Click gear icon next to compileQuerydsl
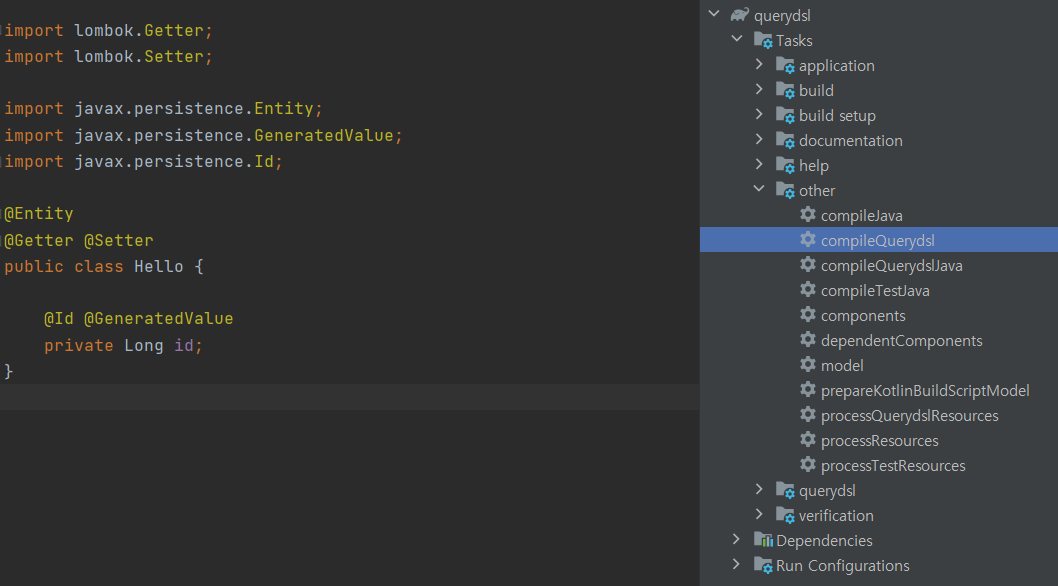 pos(808,240)
